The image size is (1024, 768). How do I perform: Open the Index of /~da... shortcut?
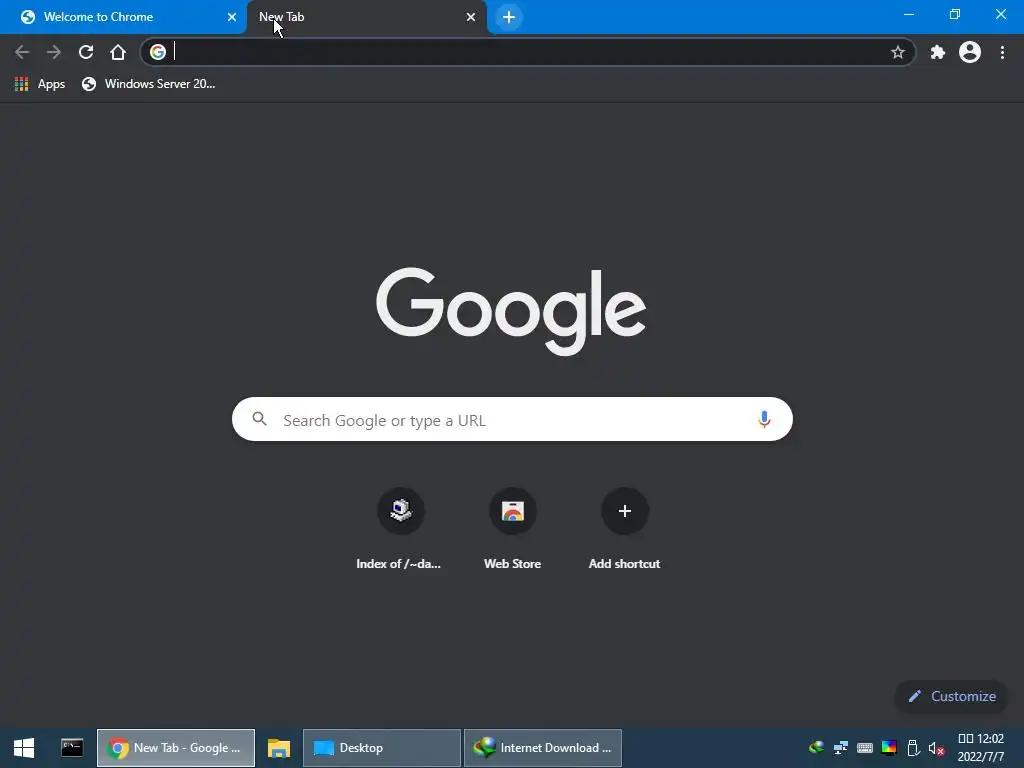point(399,529)
